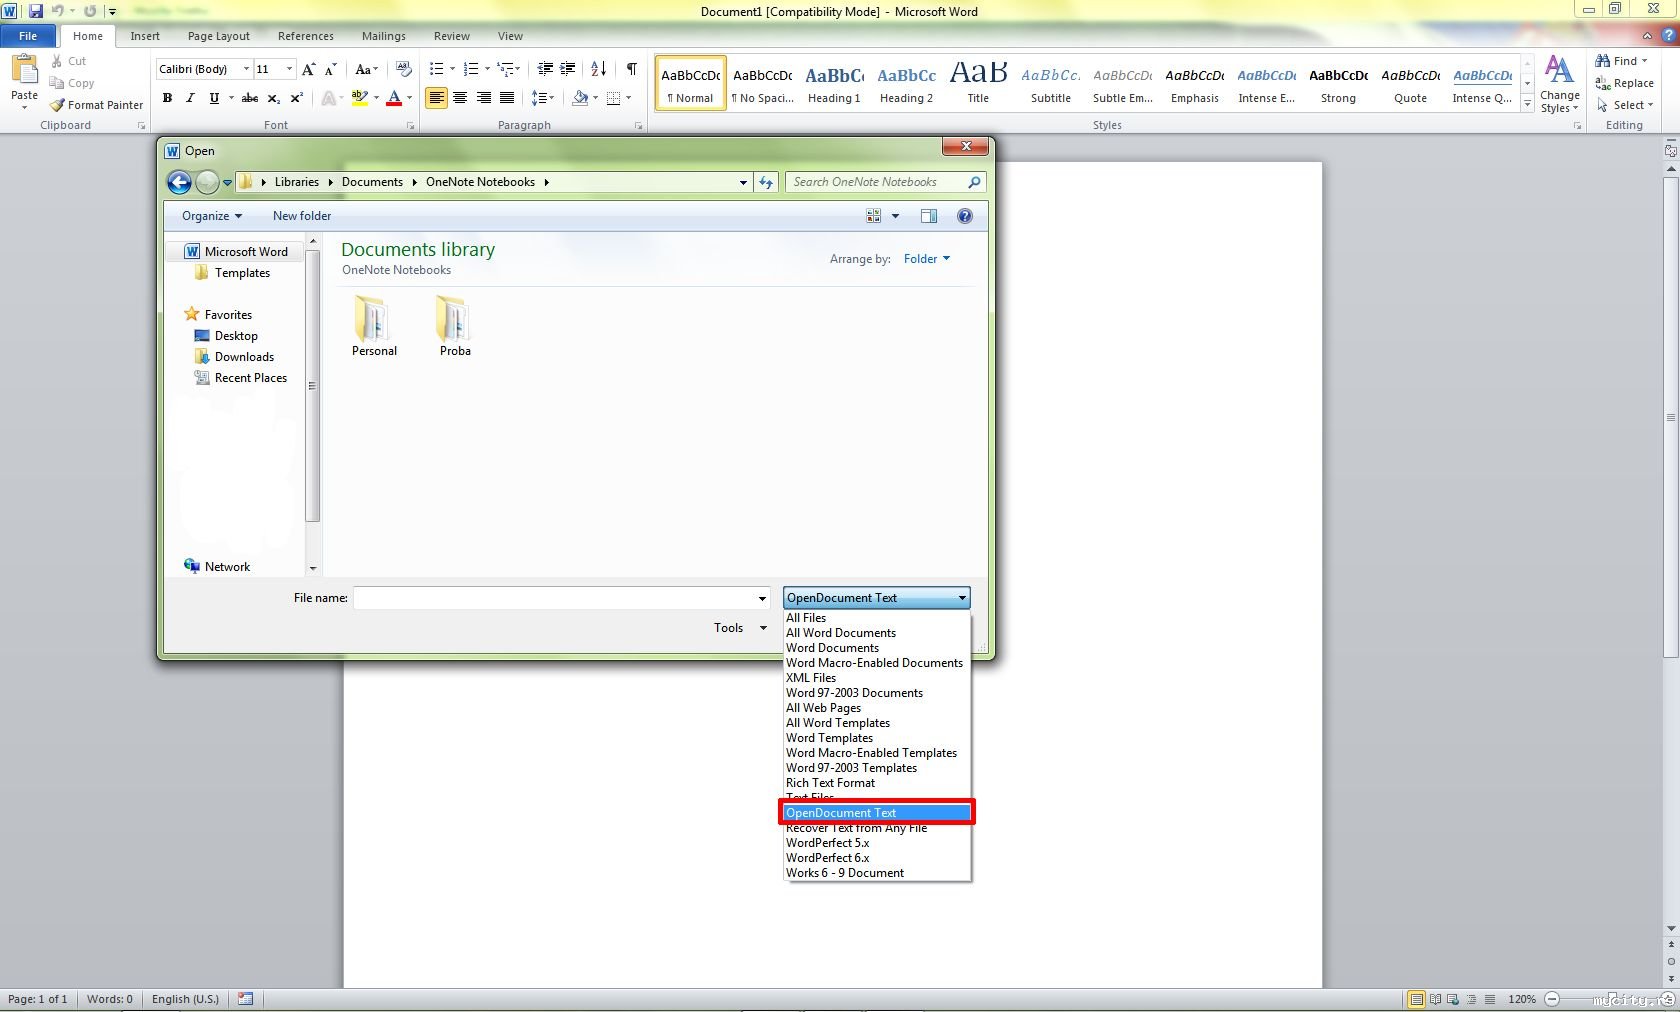Toggle Superscript formatting
Viewport: 1680px width, 1012px height.
pyautogui.click(x=297, y=98)
